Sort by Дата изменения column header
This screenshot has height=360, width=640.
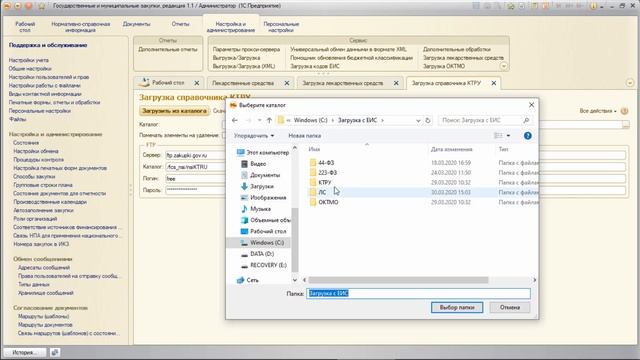point(451,149)
